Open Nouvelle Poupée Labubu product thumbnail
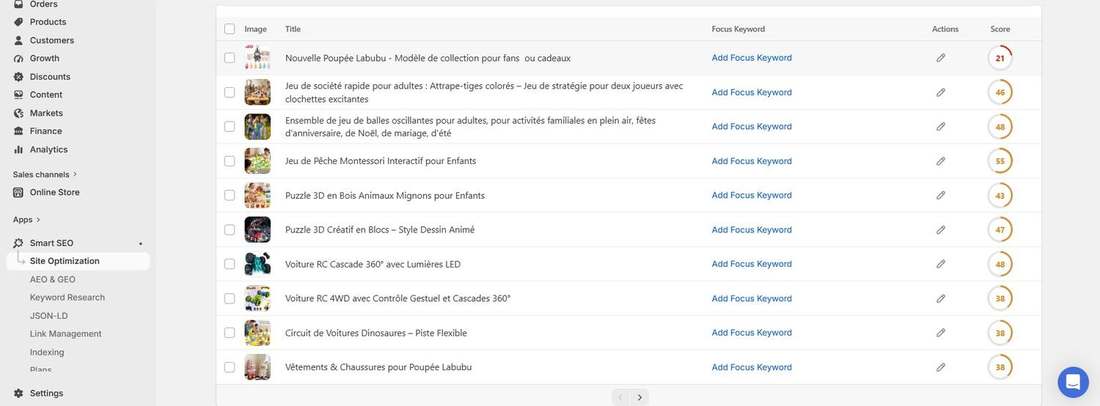 pyautogui.click(x=257, y=57)
